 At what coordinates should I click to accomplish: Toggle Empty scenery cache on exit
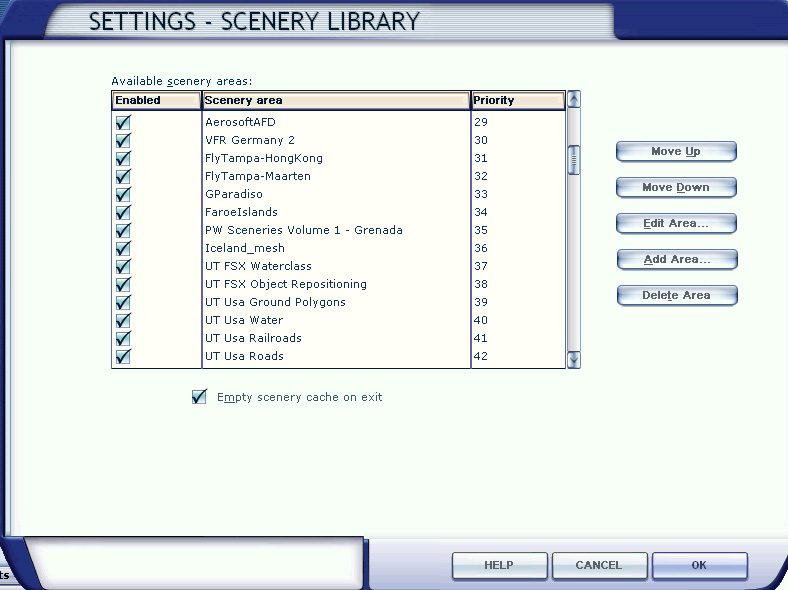point(199,397)
